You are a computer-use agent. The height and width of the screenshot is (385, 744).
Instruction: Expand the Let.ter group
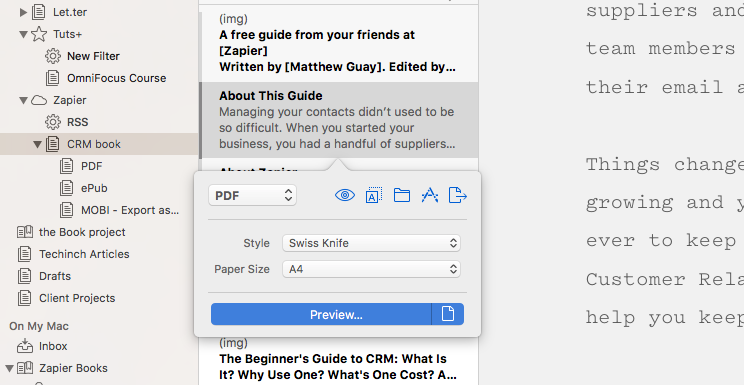tap(23, 12)
